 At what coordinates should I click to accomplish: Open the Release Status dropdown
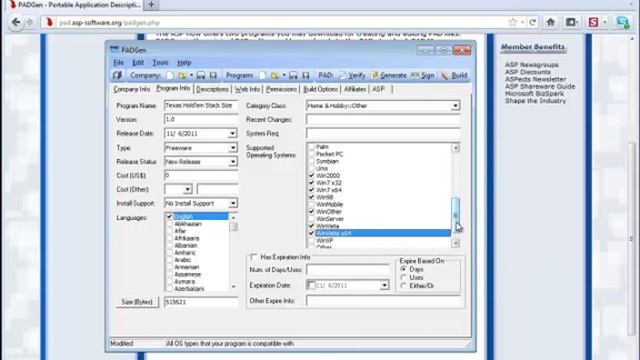click(x=232, y=162)
